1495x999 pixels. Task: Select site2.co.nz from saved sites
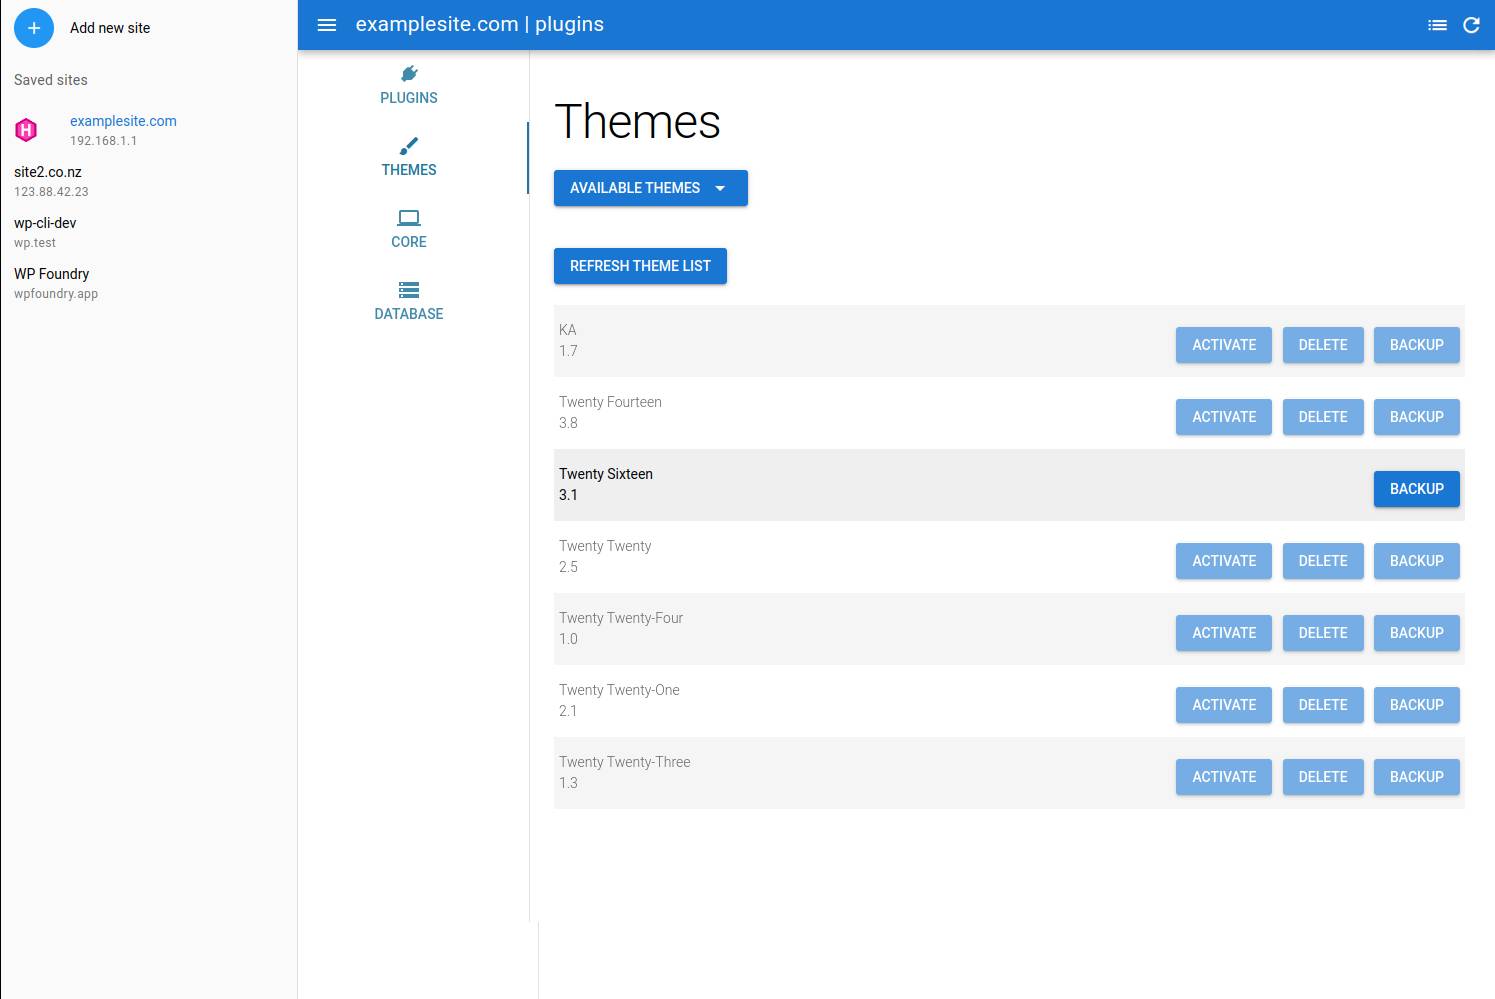coord(47,171)
